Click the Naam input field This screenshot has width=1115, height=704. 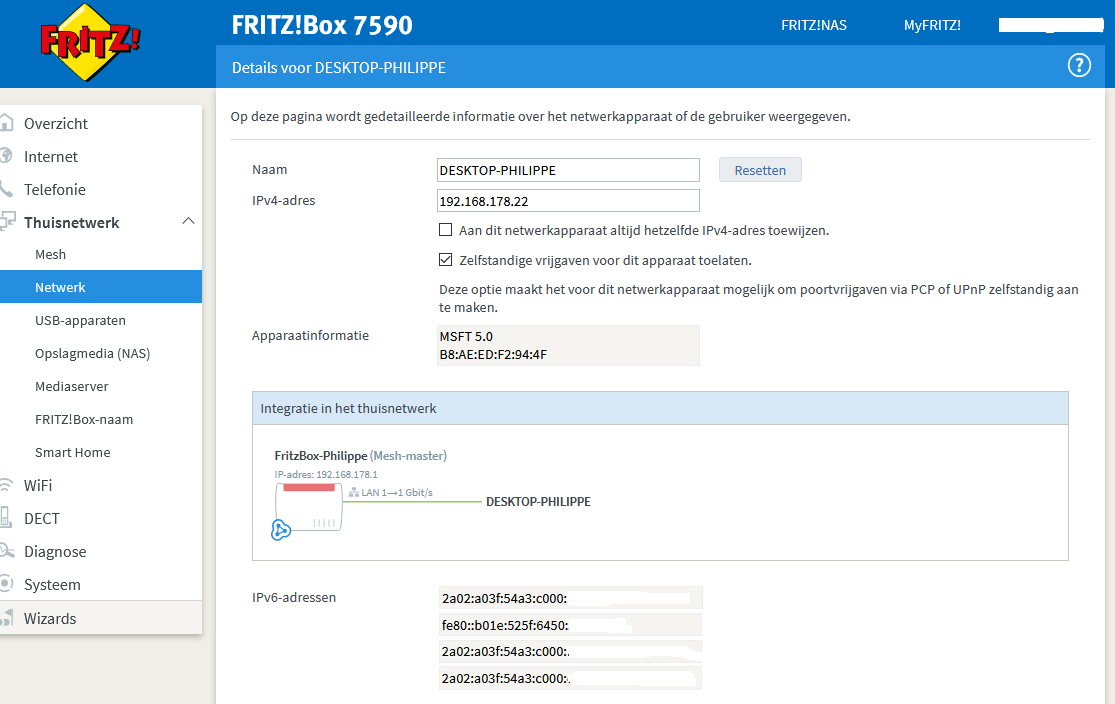(x=568, y=170)
